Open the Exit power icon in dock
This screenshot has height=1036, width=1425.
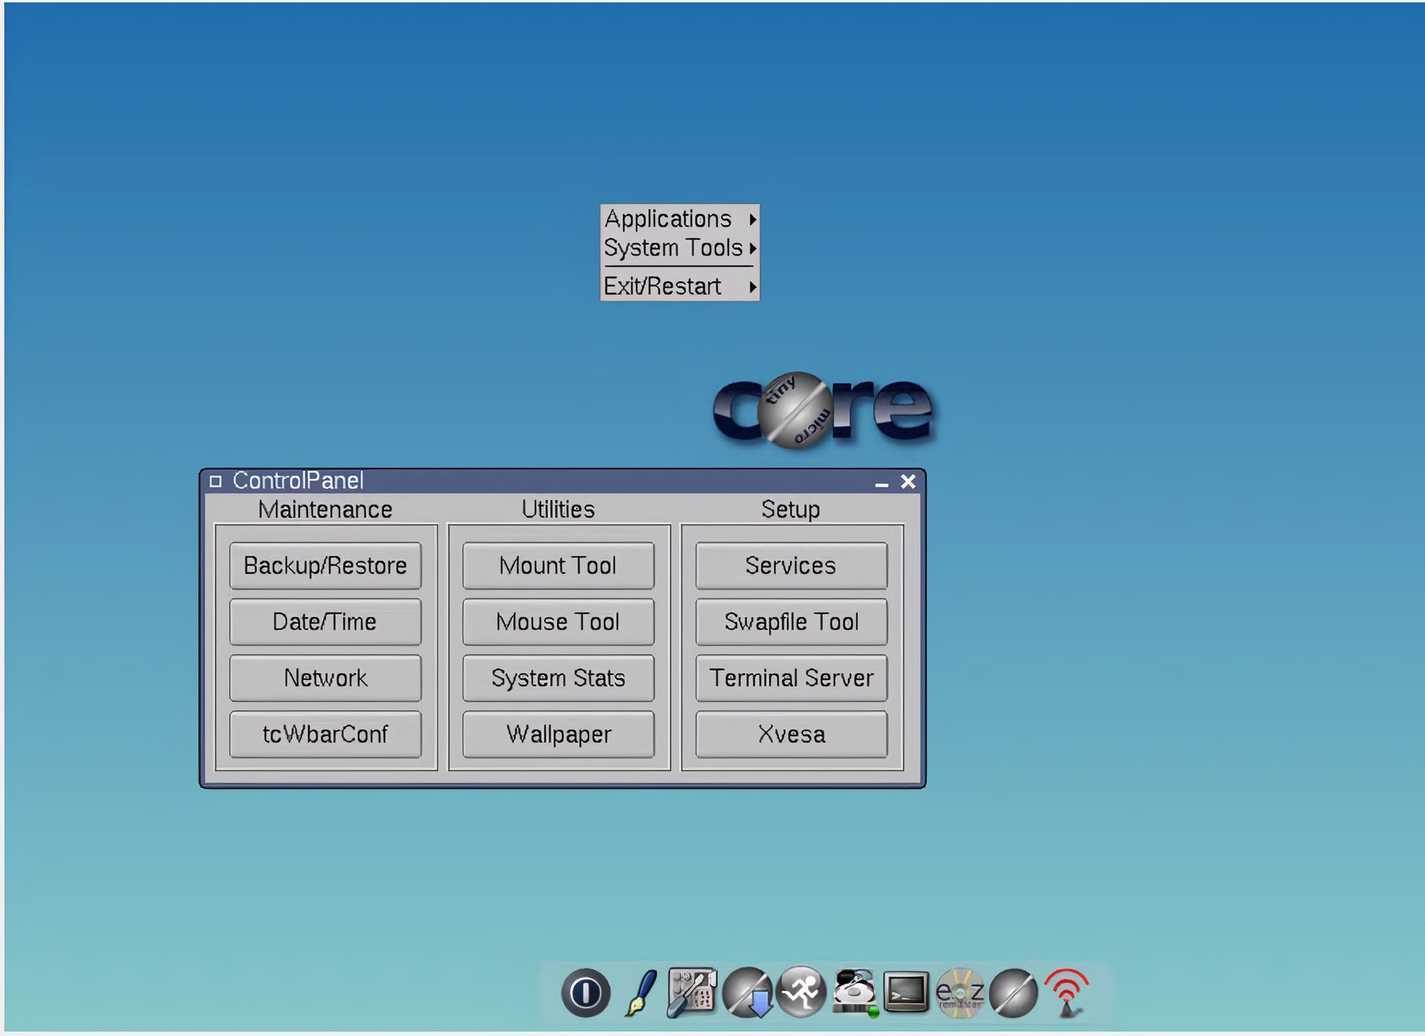[585, 992]
